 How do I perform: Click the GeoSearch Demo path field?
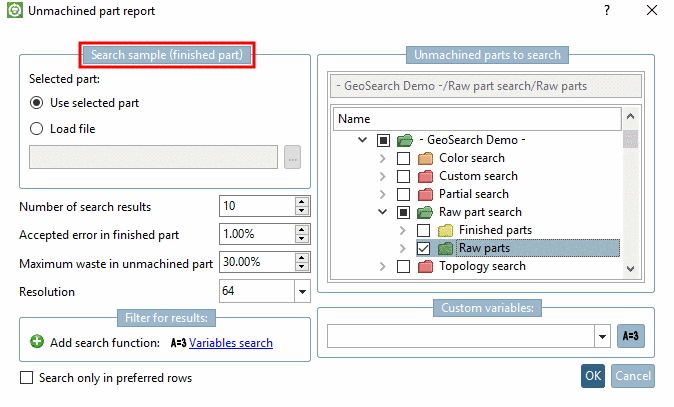486,86
